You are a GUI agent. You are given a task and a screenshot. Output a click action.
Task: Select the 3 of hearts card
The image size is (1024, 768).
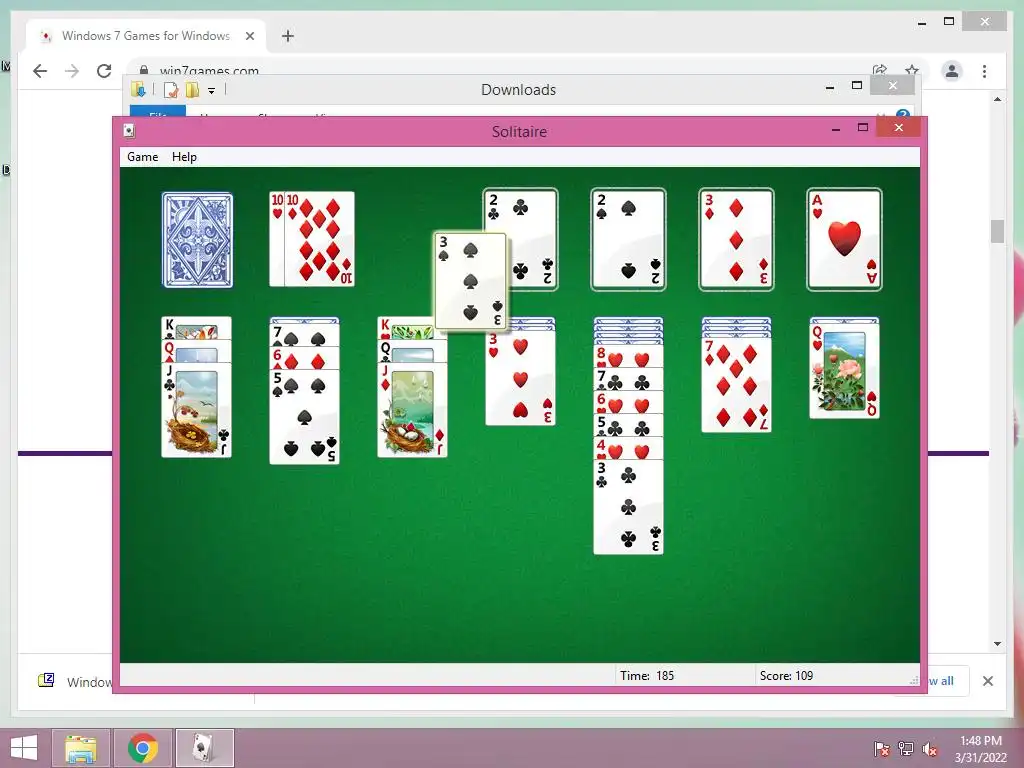pos(520,377)
